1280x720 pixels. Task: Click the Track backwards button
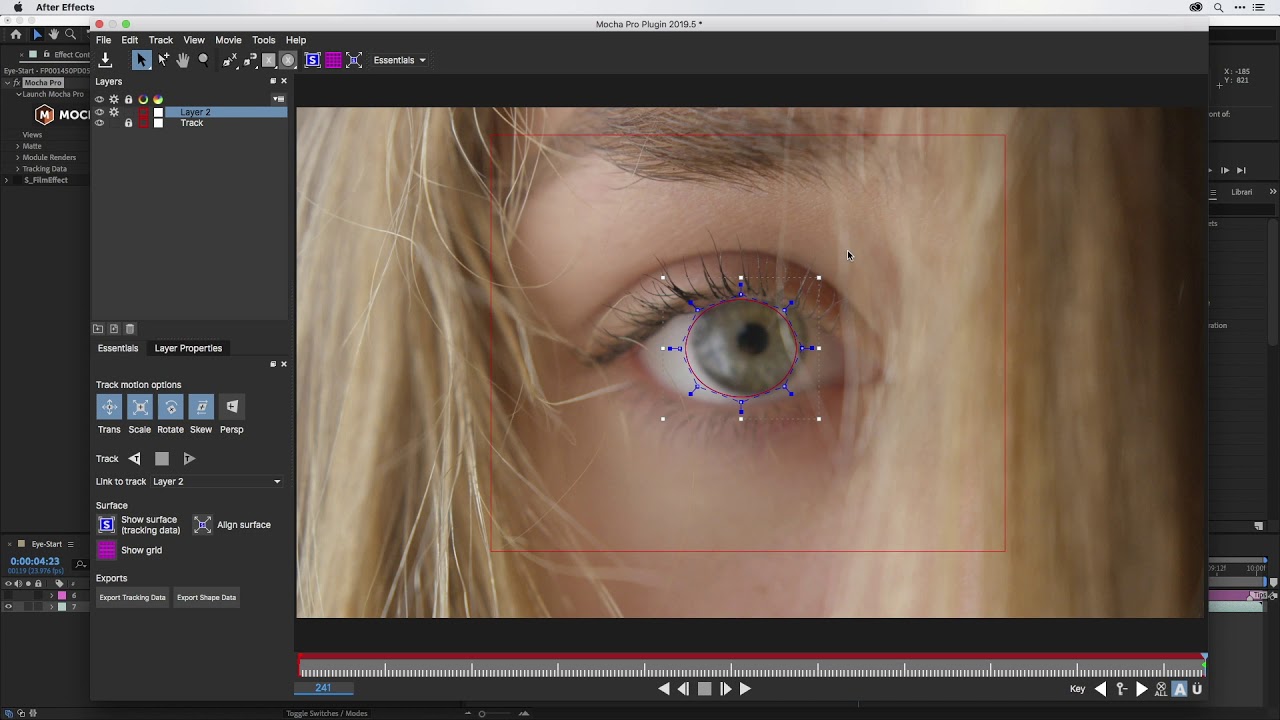point(134,459)
